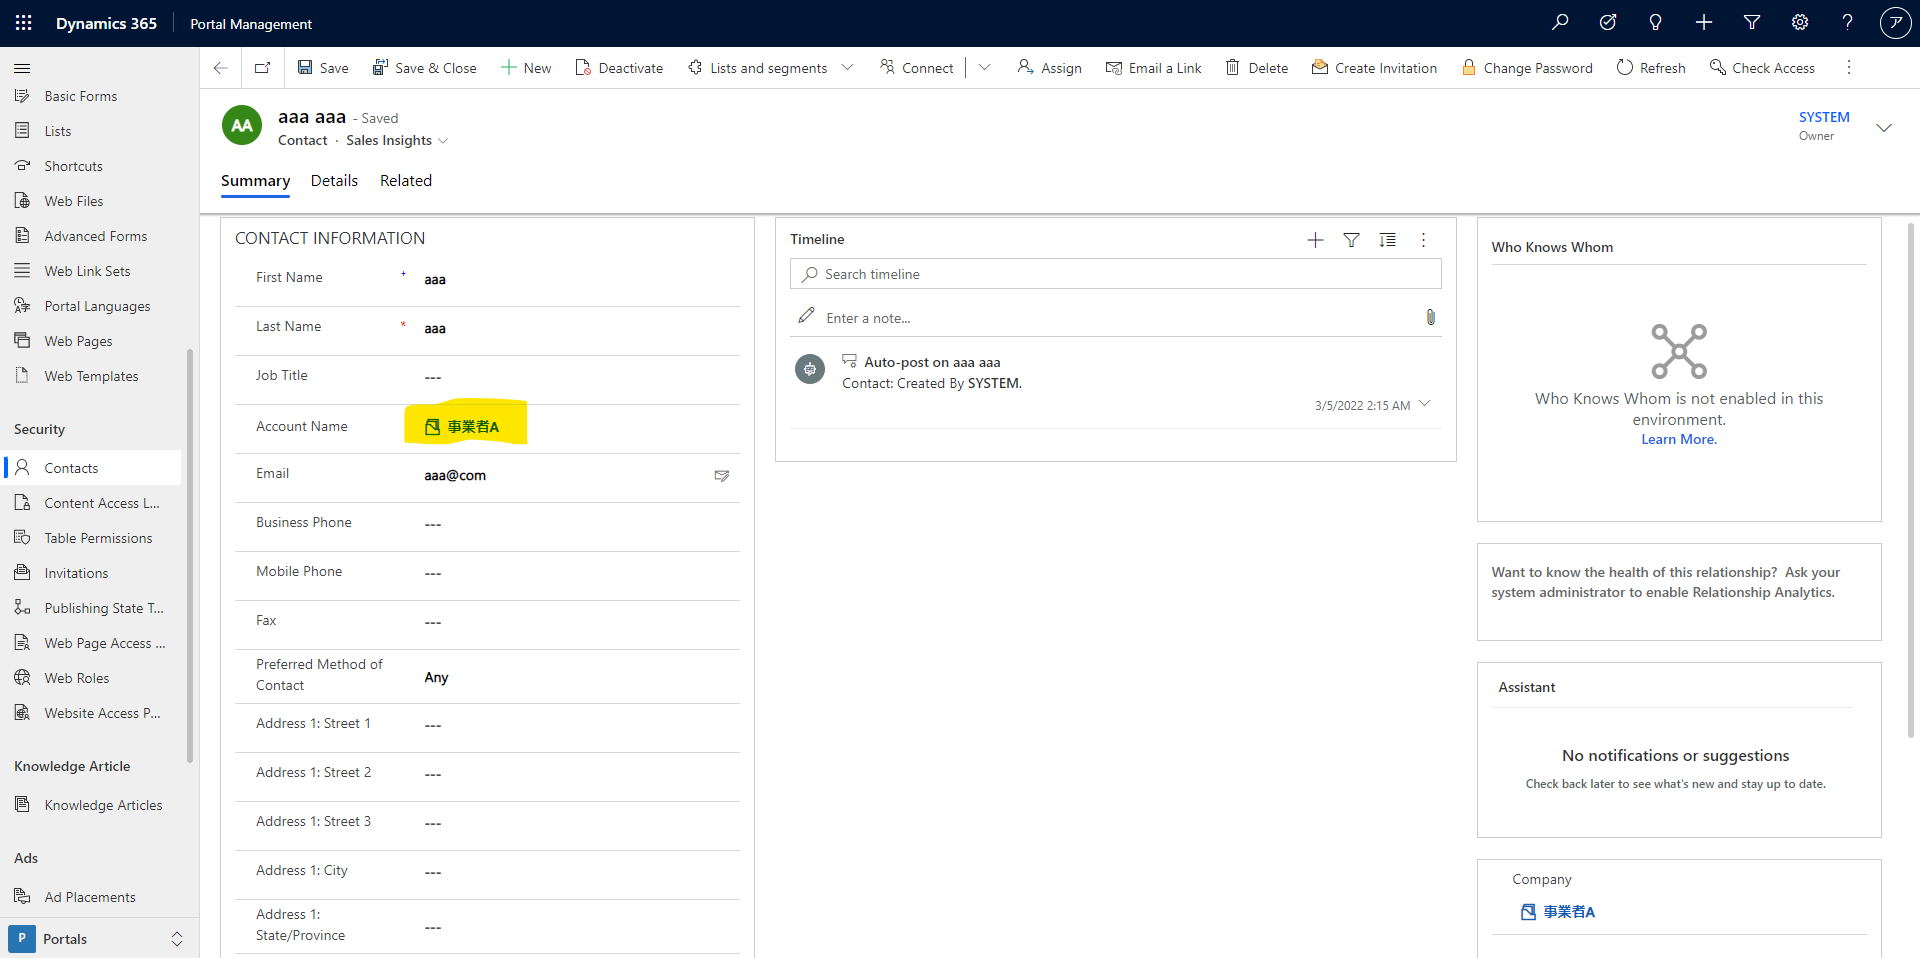Viewport: 1920px width, 958px height.
Task: Expand Lists and segments dropdown
Action: 848,68
